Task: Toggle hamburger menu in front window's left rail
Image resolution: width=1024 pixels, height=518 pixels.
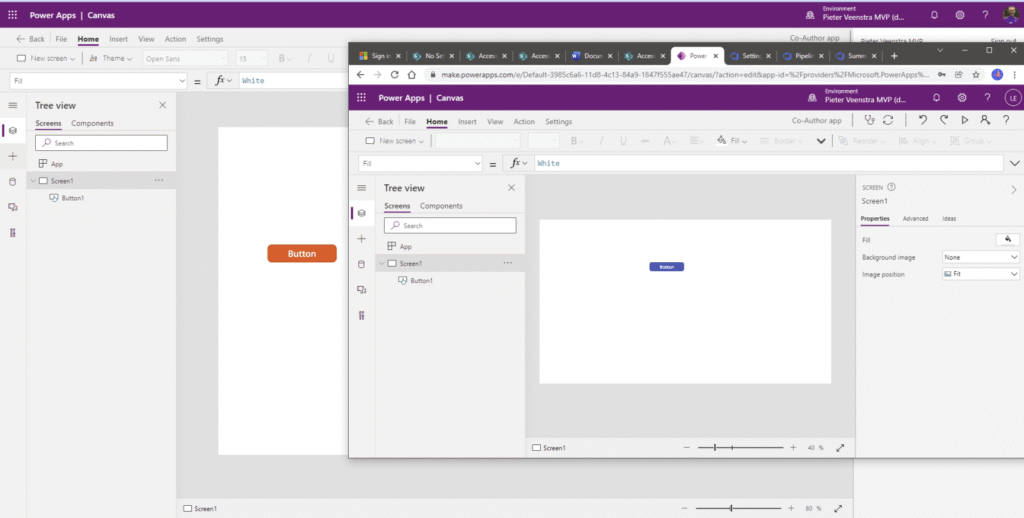Action: click(362, 188)
